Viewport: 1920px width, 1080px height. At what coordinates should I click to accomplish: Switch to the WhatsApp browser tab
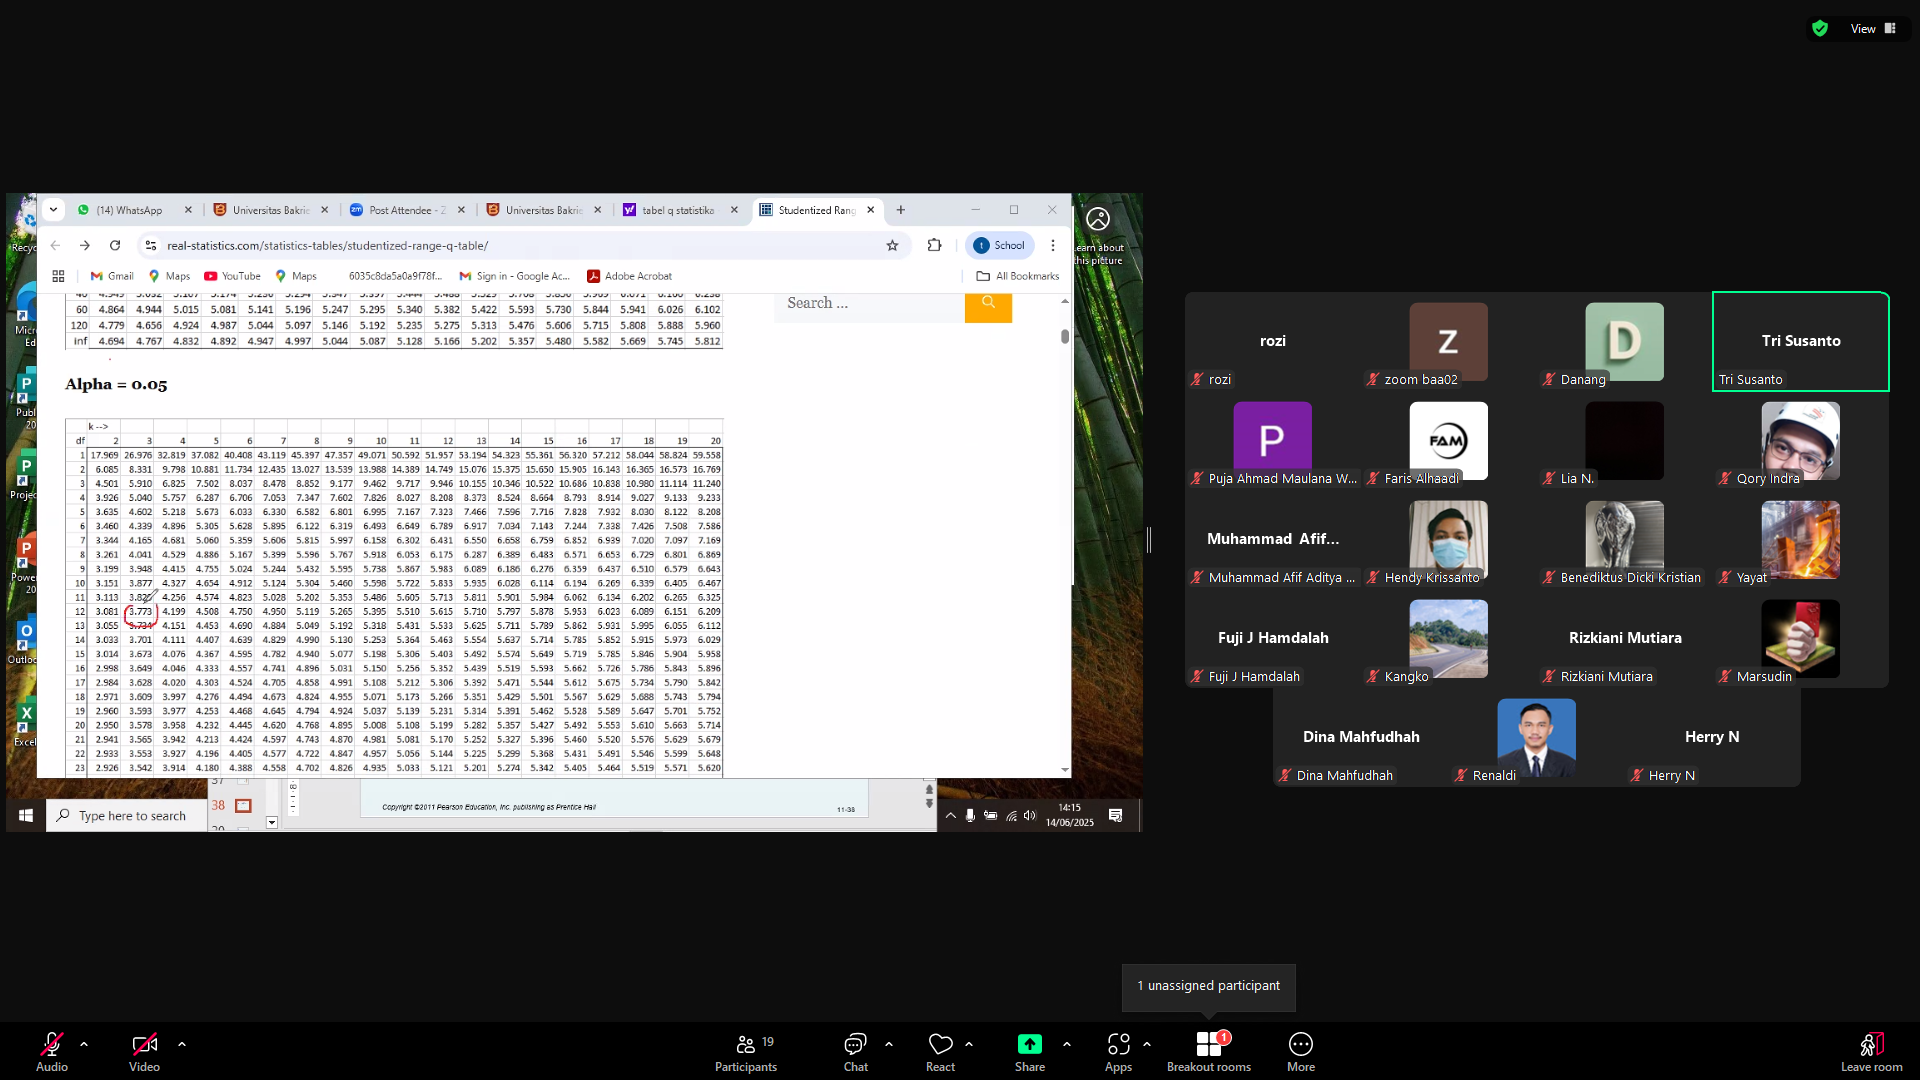pos(134,210)
